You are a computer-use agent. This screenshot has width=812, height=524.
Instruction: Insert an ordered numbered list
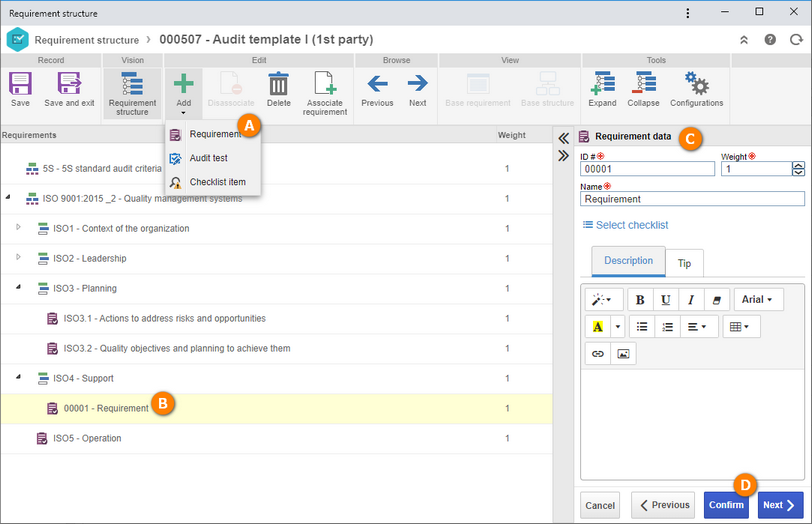point(668,327)
